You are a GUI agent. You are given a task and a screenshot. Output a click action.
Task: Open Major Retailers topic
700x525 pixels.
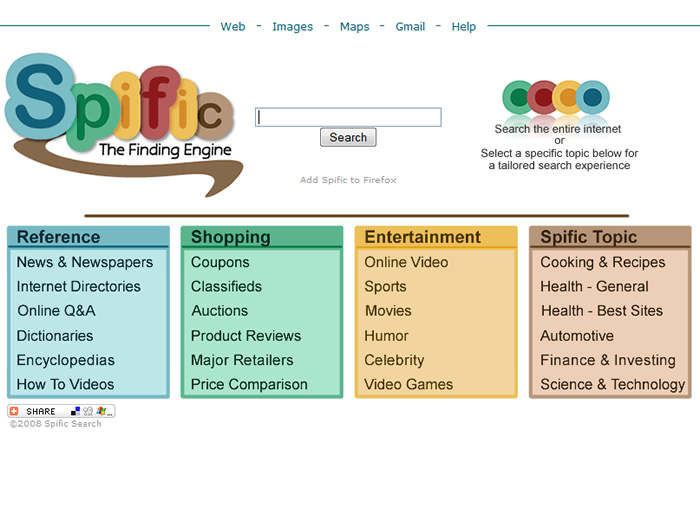tap(242, 360)
